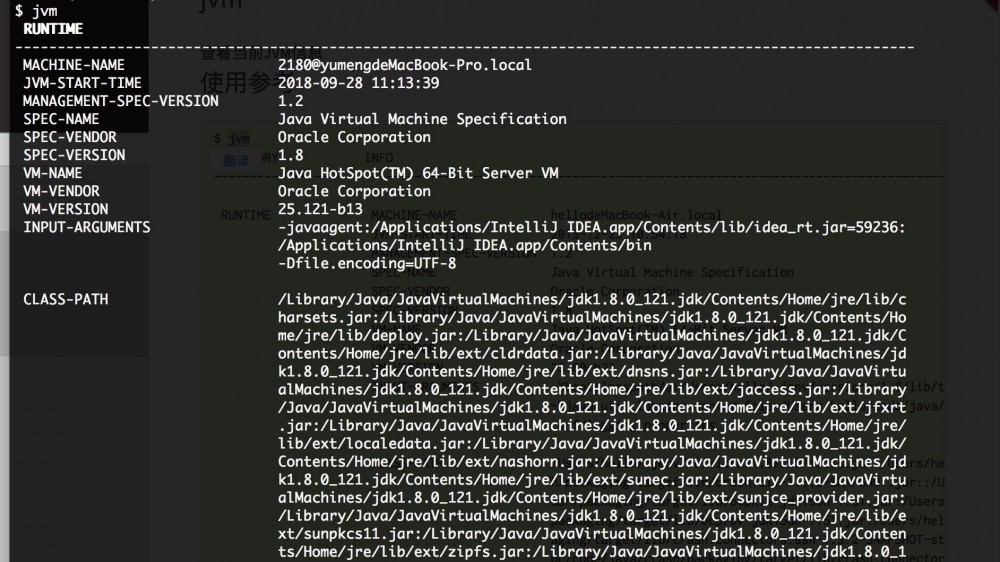Select the 25.121-b13 version value
This screenshot has height=562, width=1000.
[x=320, y=209]
